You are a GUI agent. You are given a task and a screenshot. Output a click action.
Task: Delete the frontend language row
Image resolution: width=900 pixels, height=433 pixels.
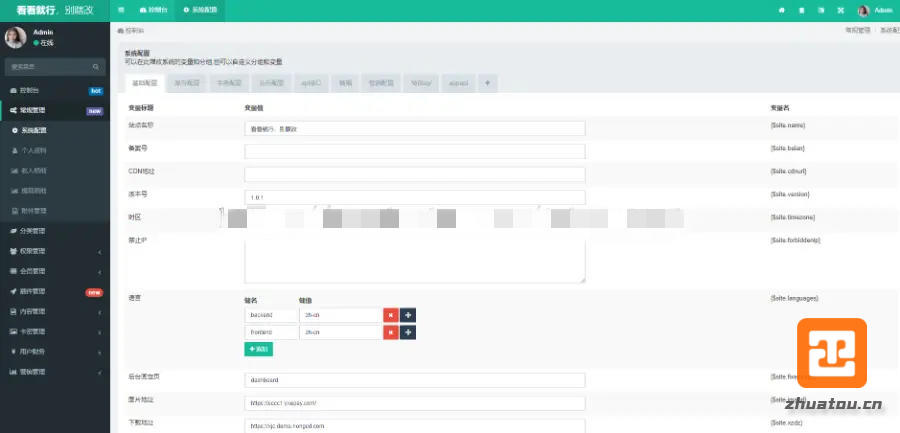tap(390, 332)
